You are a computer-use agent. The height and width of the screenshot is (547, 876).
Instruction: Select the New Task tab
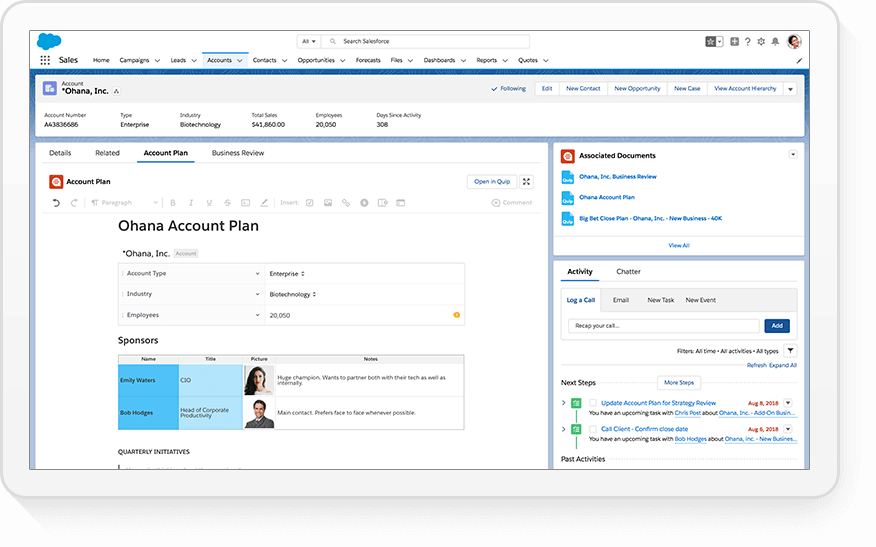pos(660,300)
